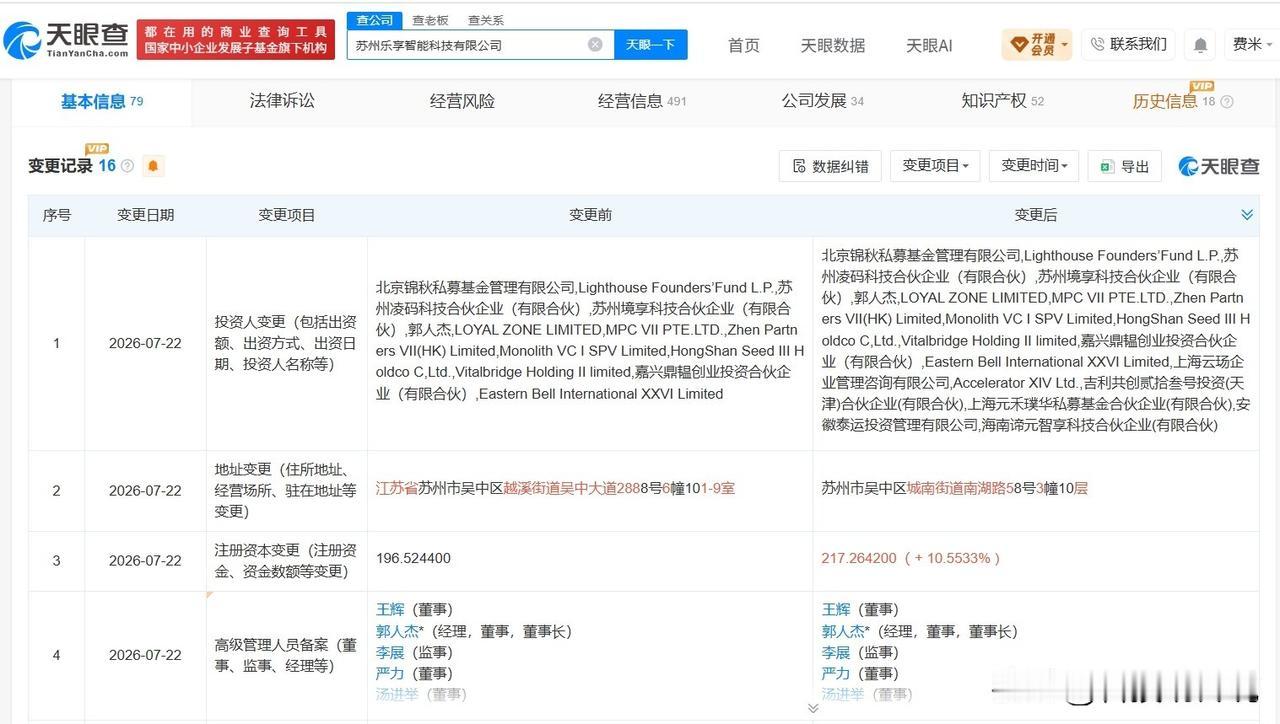Click the 序号 column header

[57, 215]
